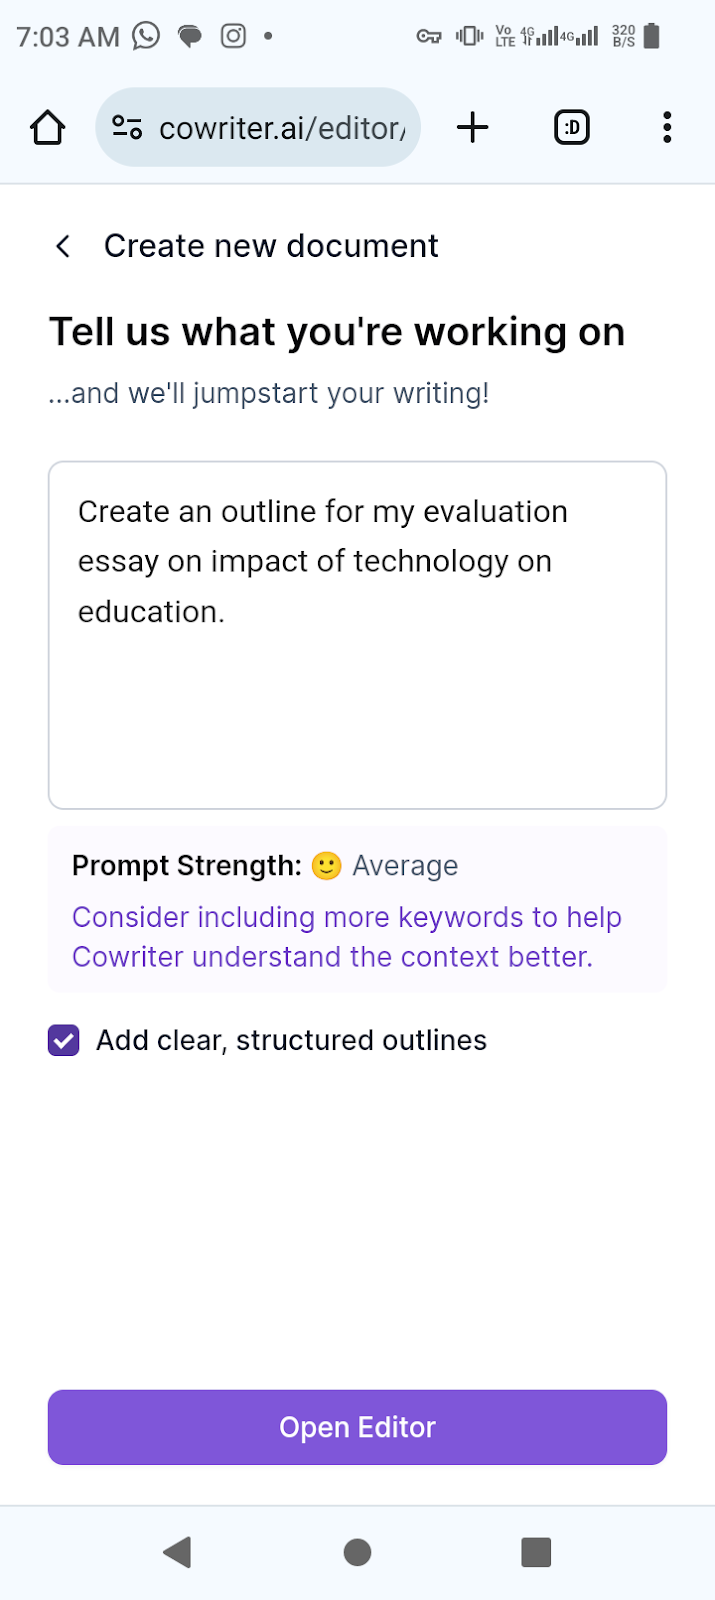Image resolution: width=715 pixels, height=1600 pixels.
Task: Uncheck Add clear, structured outlines checkbox
Action: pos(64,1040)
